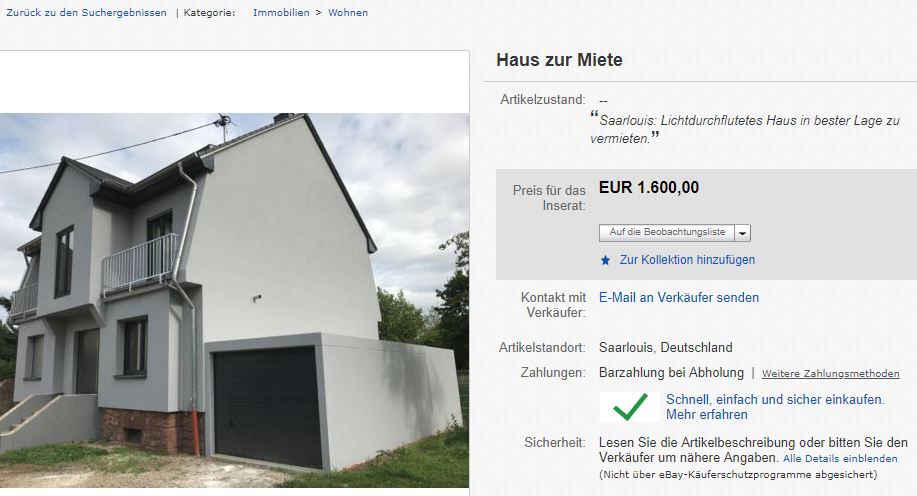Click the blue star collection icon
The width and height of the screenshot is (917, 496).
605,260
